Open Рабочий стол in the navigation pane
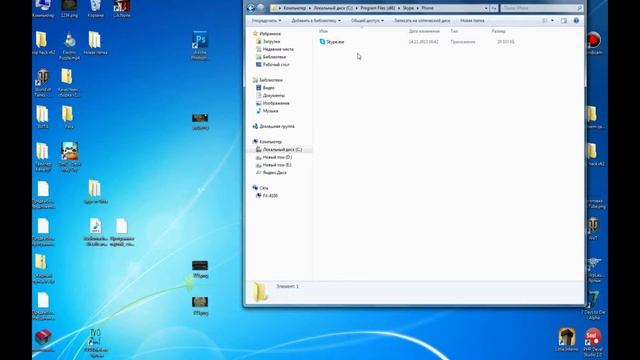The image size is (640, 360). (x=276, y=64)
